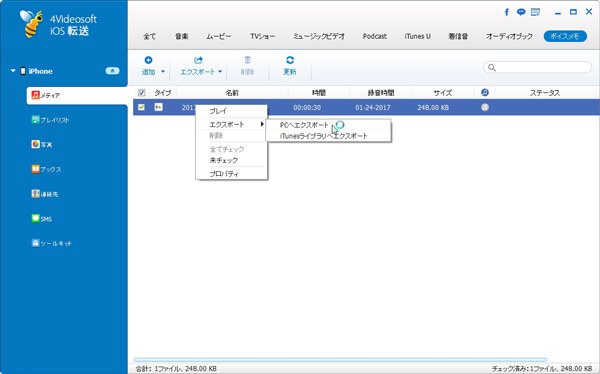This screenshot has height=374, width=600.
Task: Switch to the オーディオブック tab
Action: (x=509, y=36)
